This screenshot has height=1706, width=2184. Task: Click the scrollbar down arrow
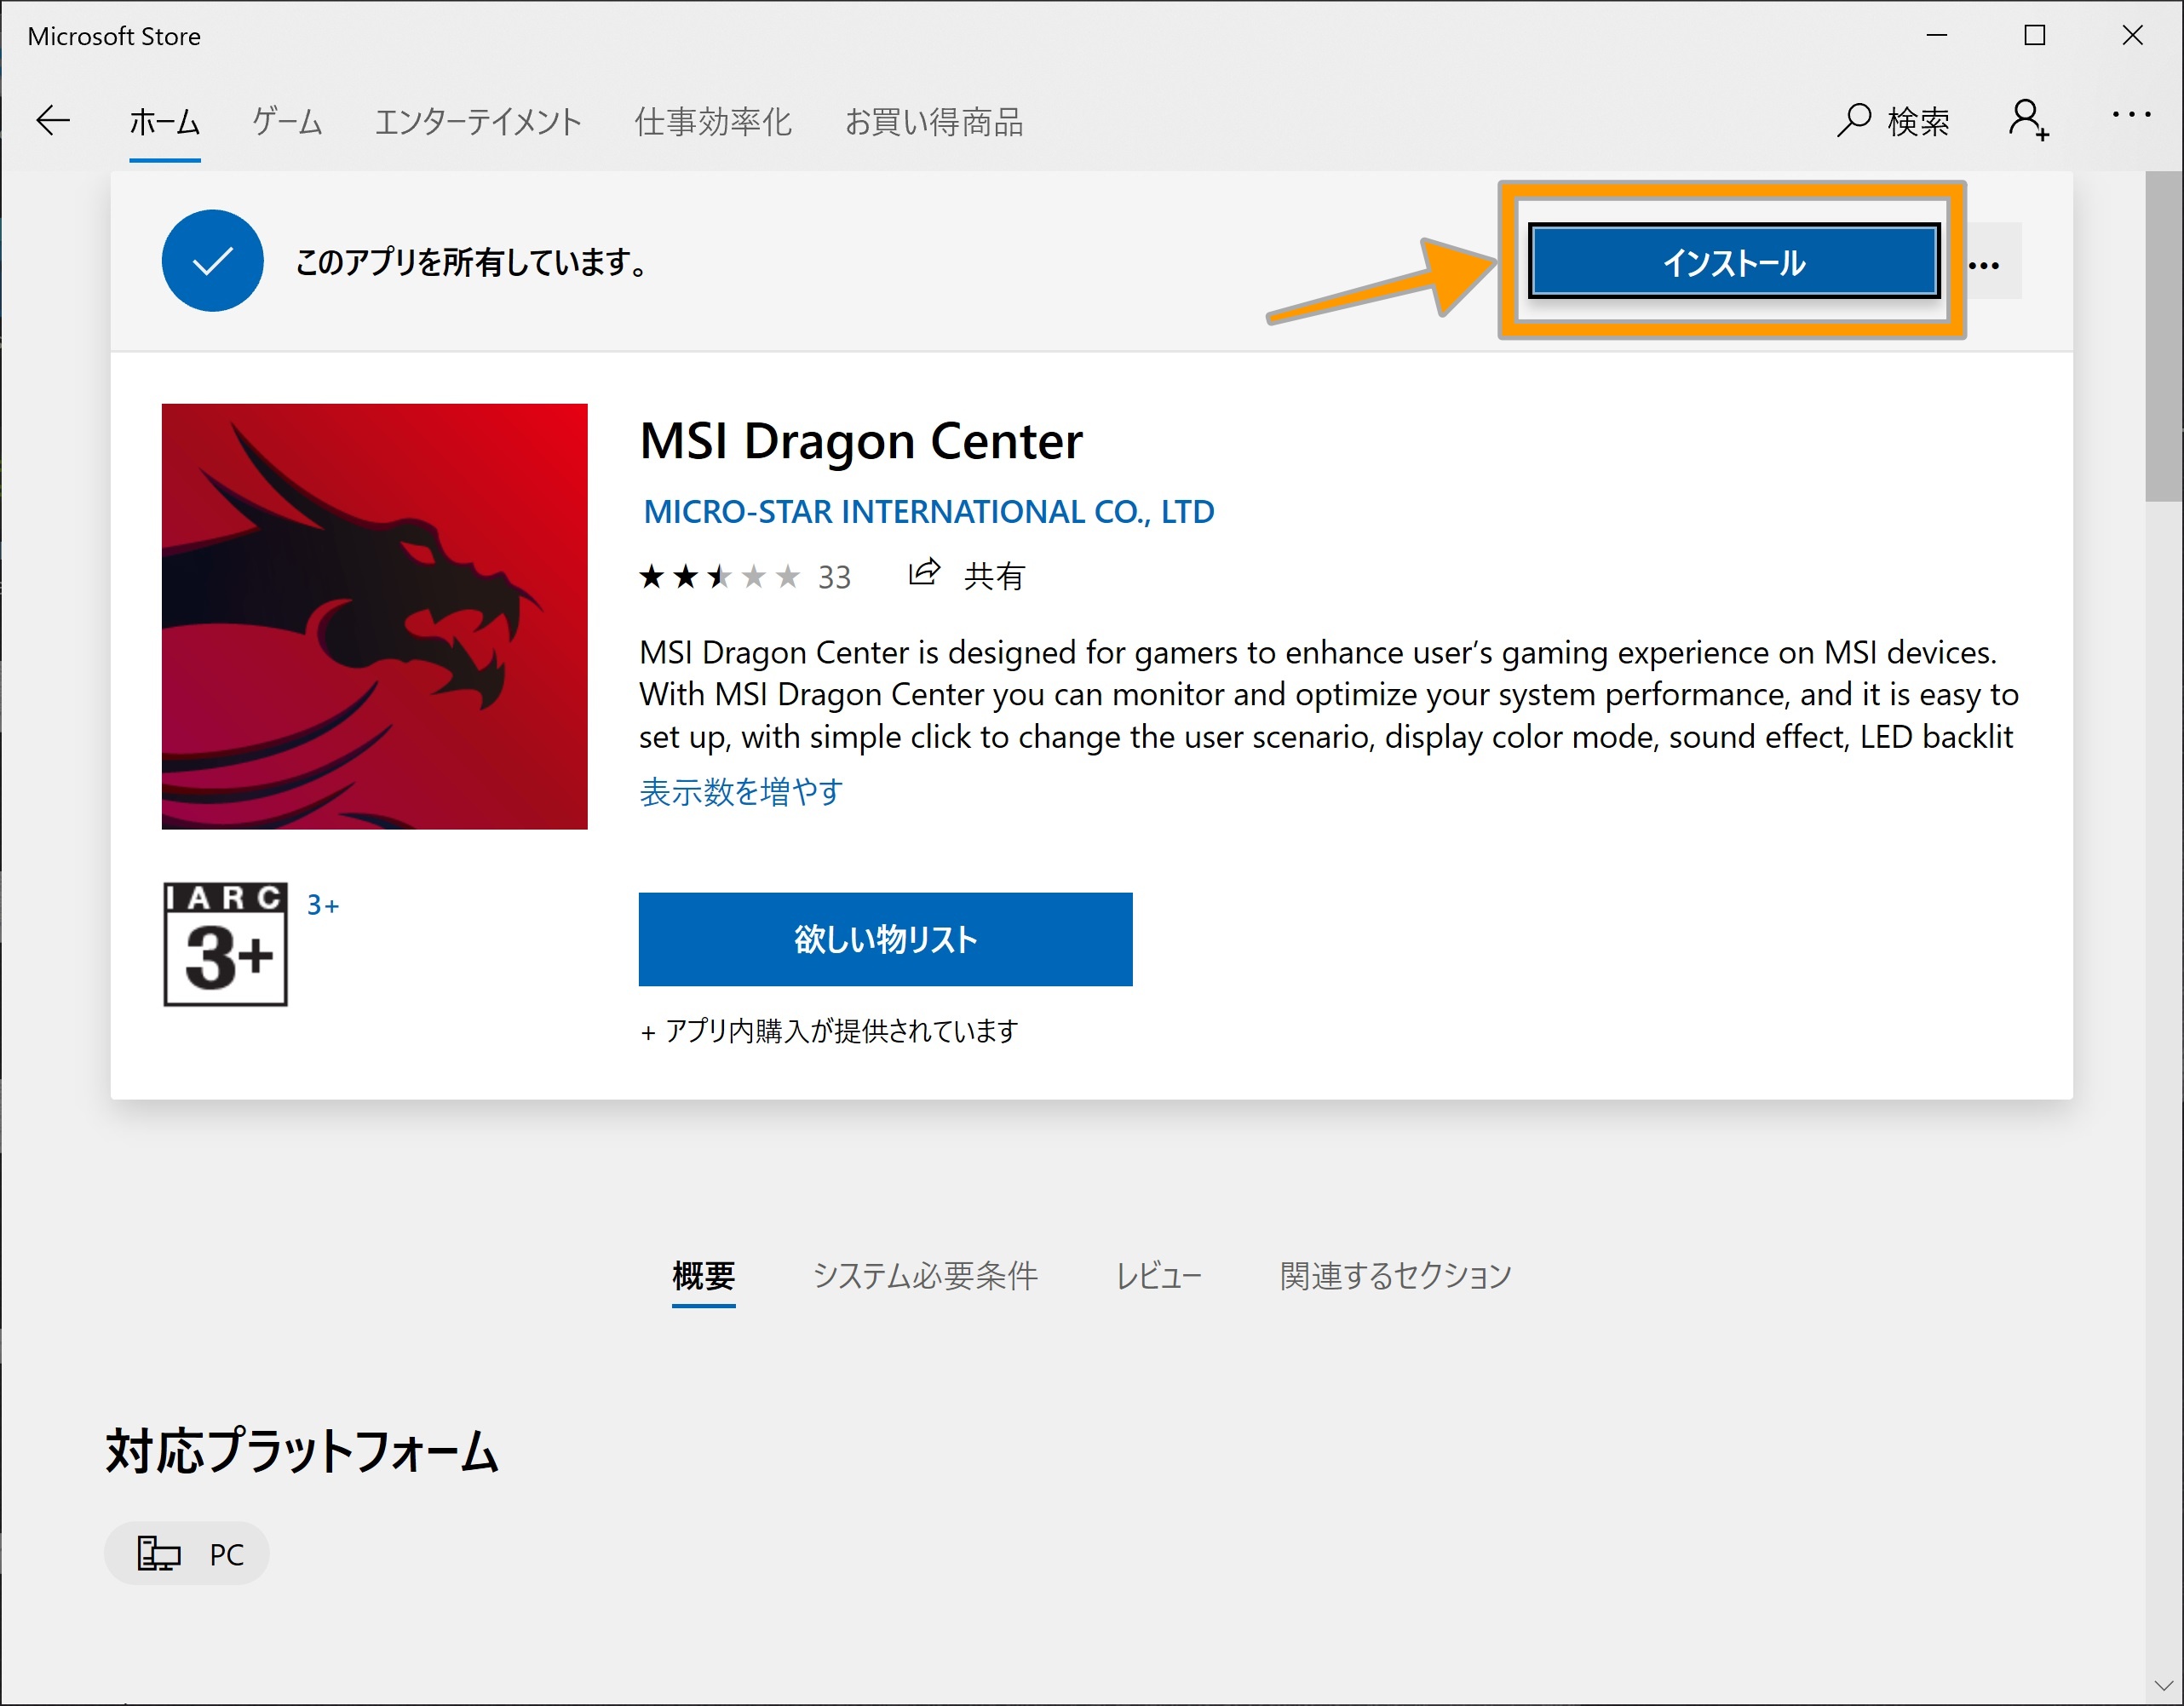[x=2164, y=1686]
